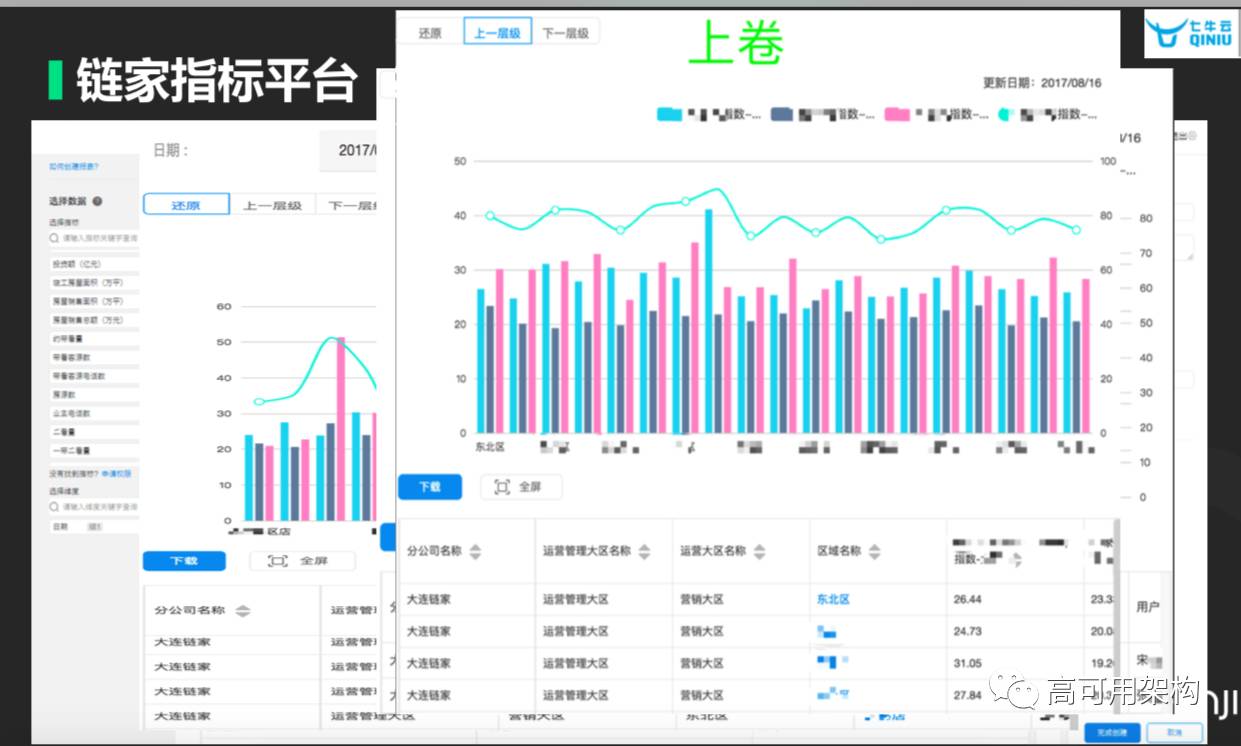The height and width of the screenshot is (746, 1241).
Task: Click the 完成创建 button at the bottom right
Action: click(x=1112, y=732)
